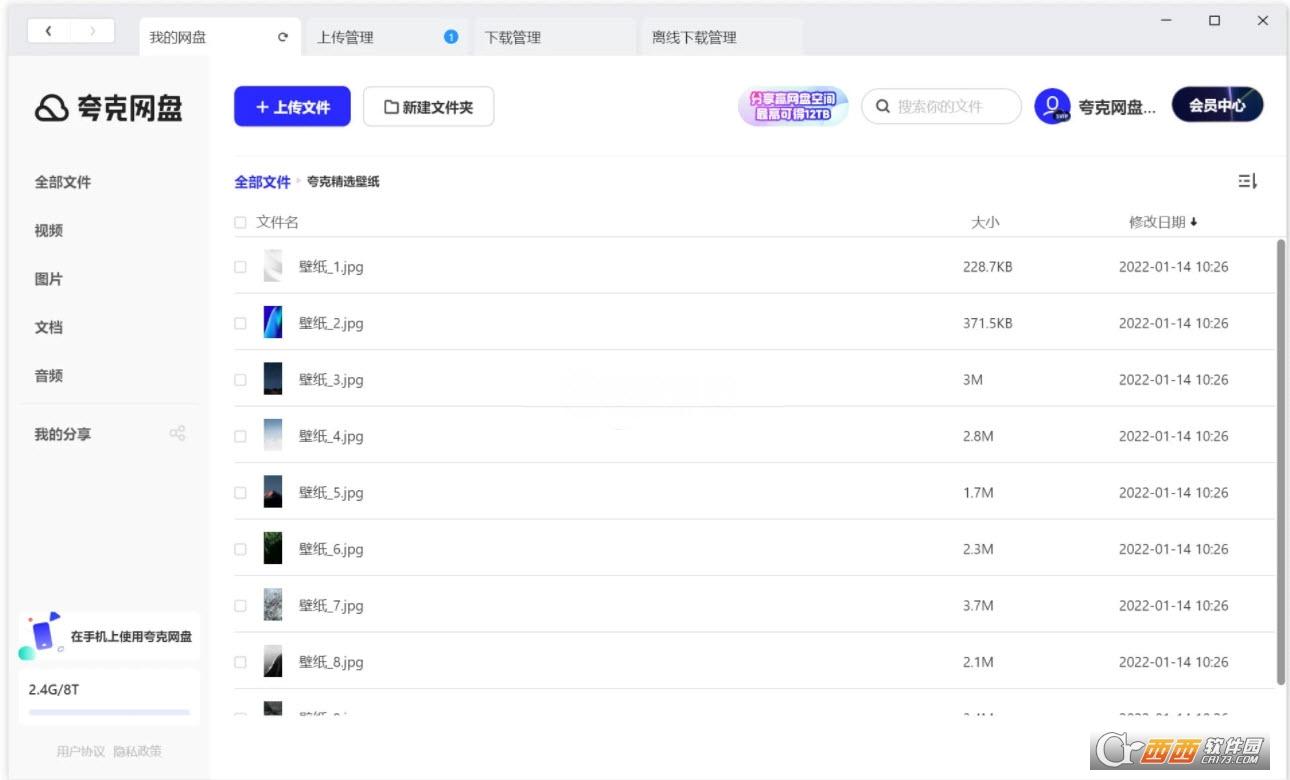Select 视频 in the sidebar
This screenshot has height=780, width=1290.
click(49, 230)
